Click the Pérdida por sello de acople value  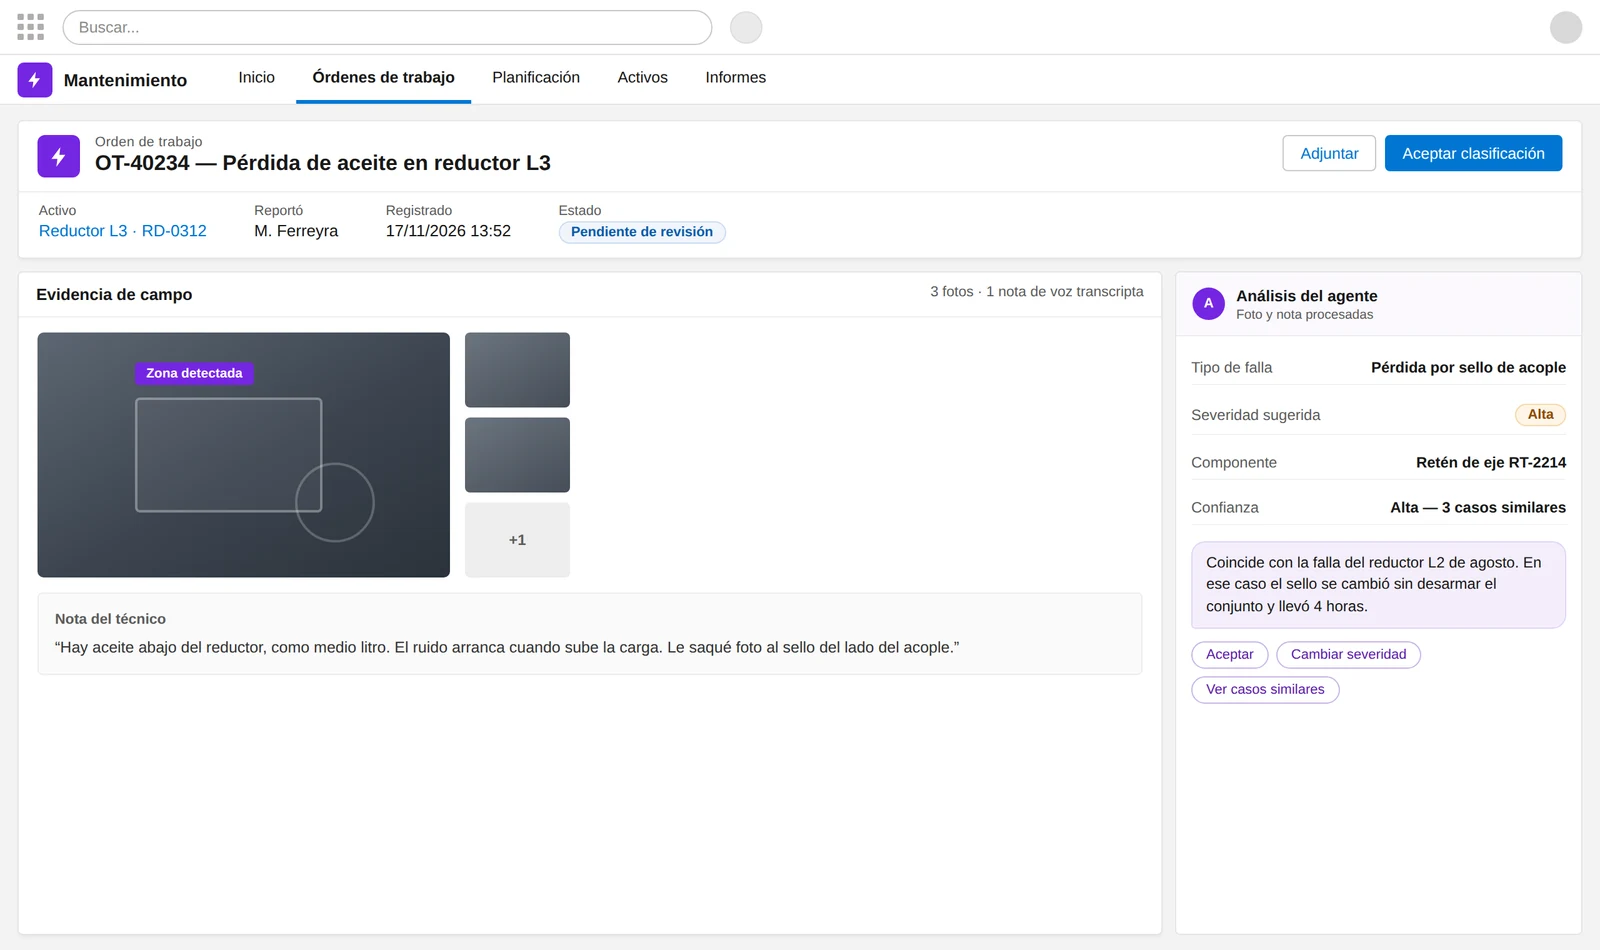1468,368
